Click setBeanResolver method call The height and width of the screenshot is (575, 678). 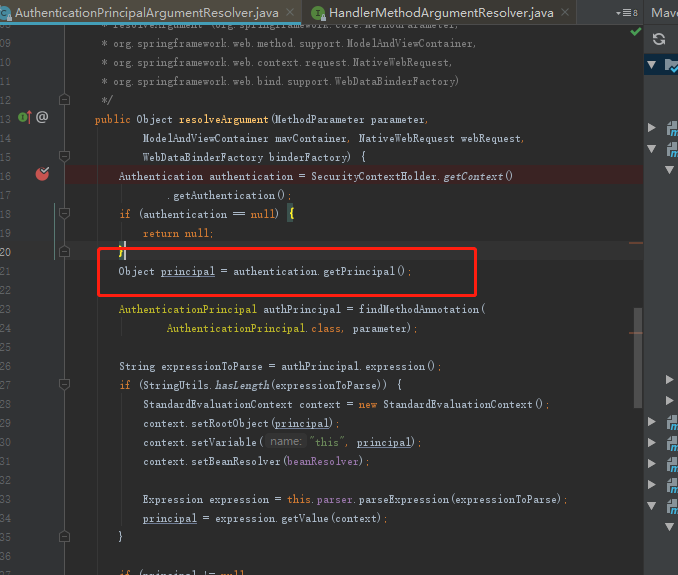[236, 462]
